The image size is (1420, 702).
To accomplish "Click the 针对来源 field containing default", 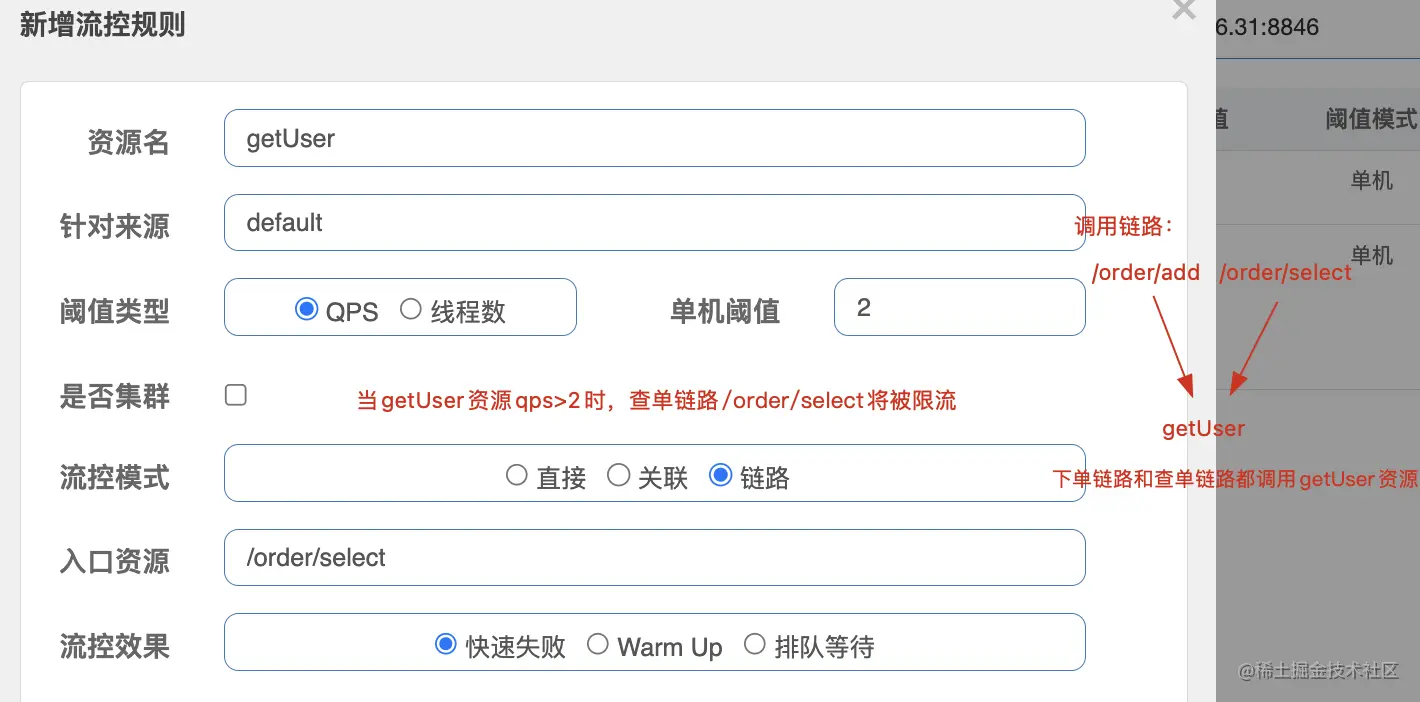I will [x=654, y=222].
